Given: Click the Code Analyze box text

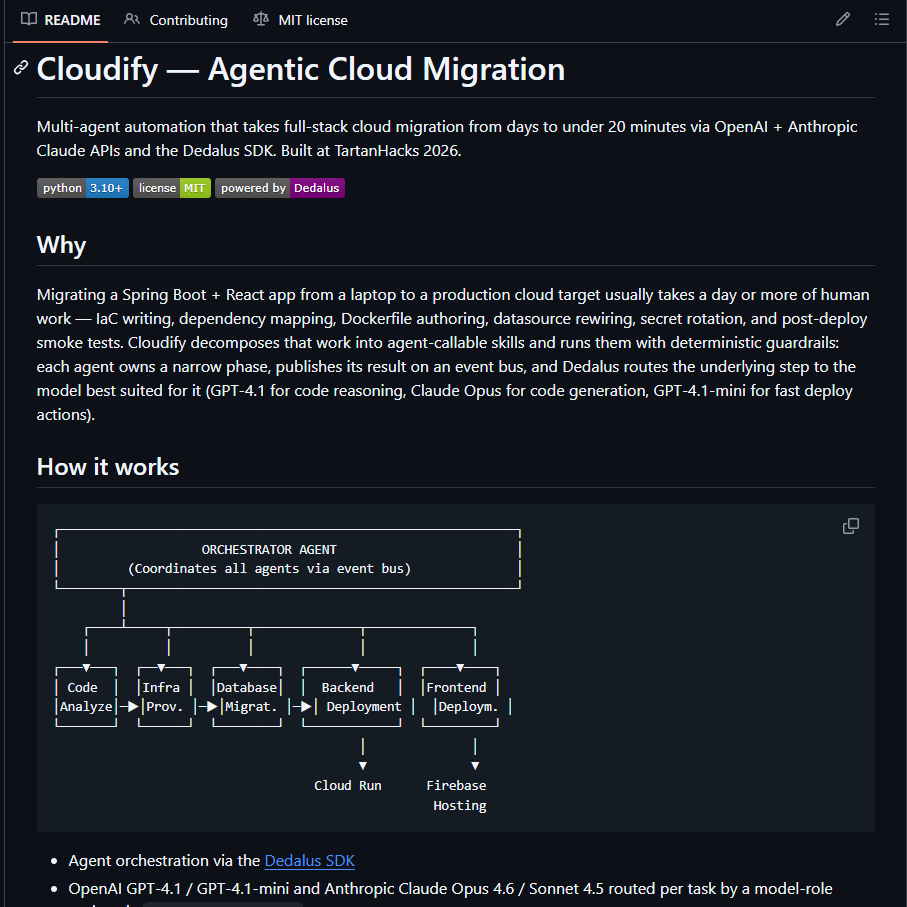Looking at the screenshot, I should [x=86, y=697].
